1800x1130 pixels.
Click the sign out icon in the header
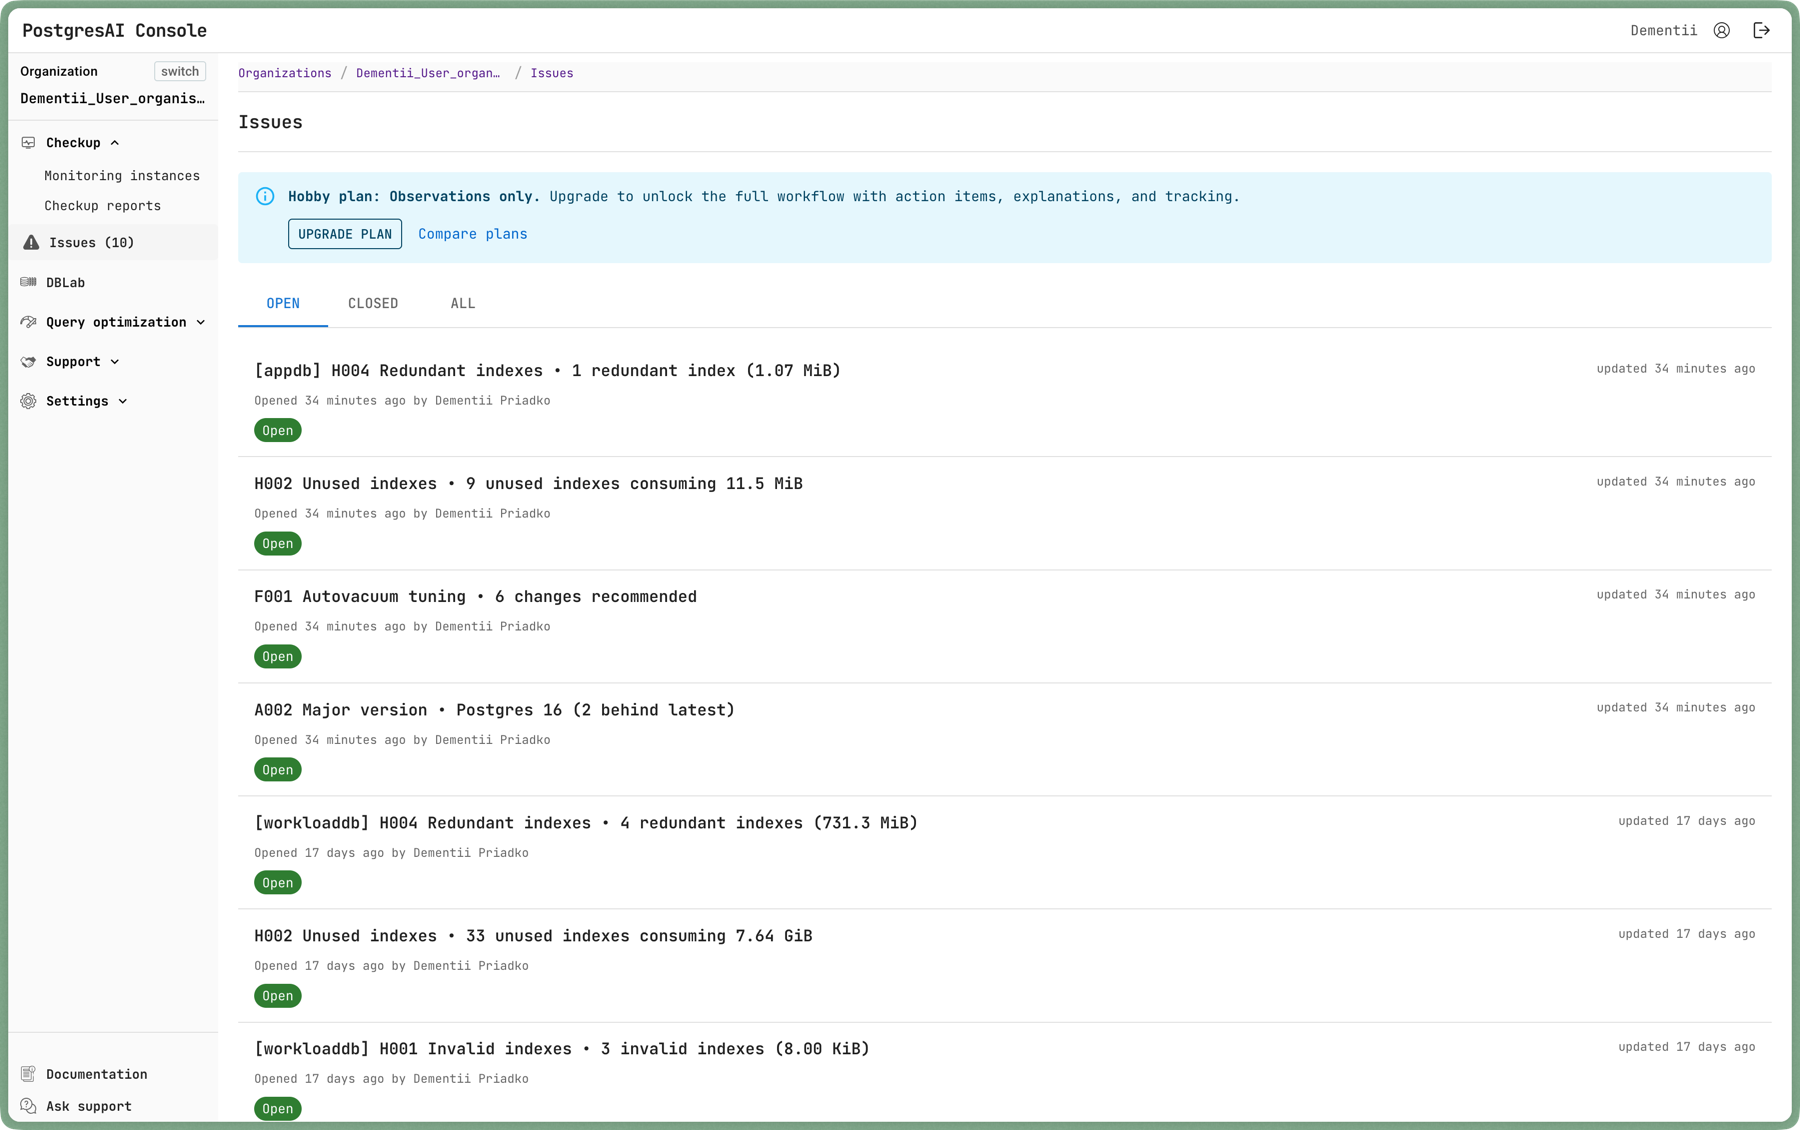point(1761,30)
